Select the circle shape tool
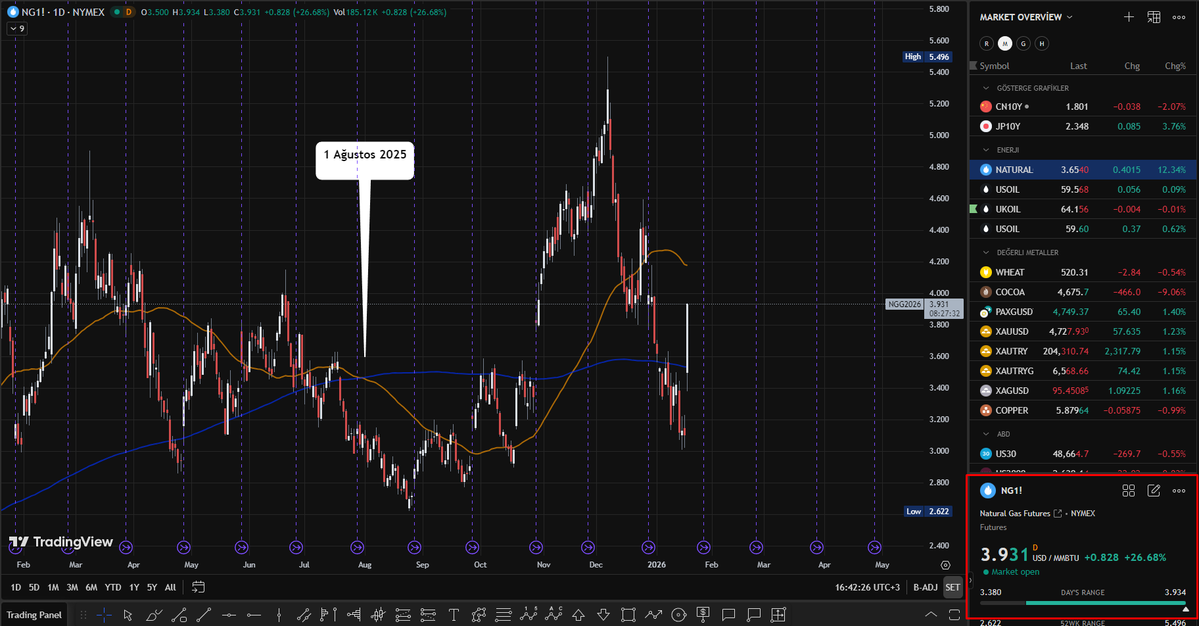 [x=678, y=615]
